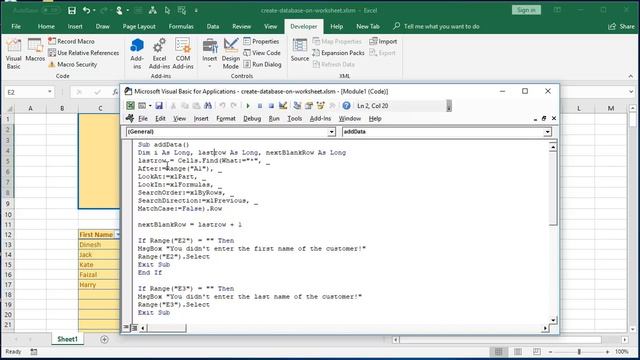Click Import in the XML group

[383, 41]
